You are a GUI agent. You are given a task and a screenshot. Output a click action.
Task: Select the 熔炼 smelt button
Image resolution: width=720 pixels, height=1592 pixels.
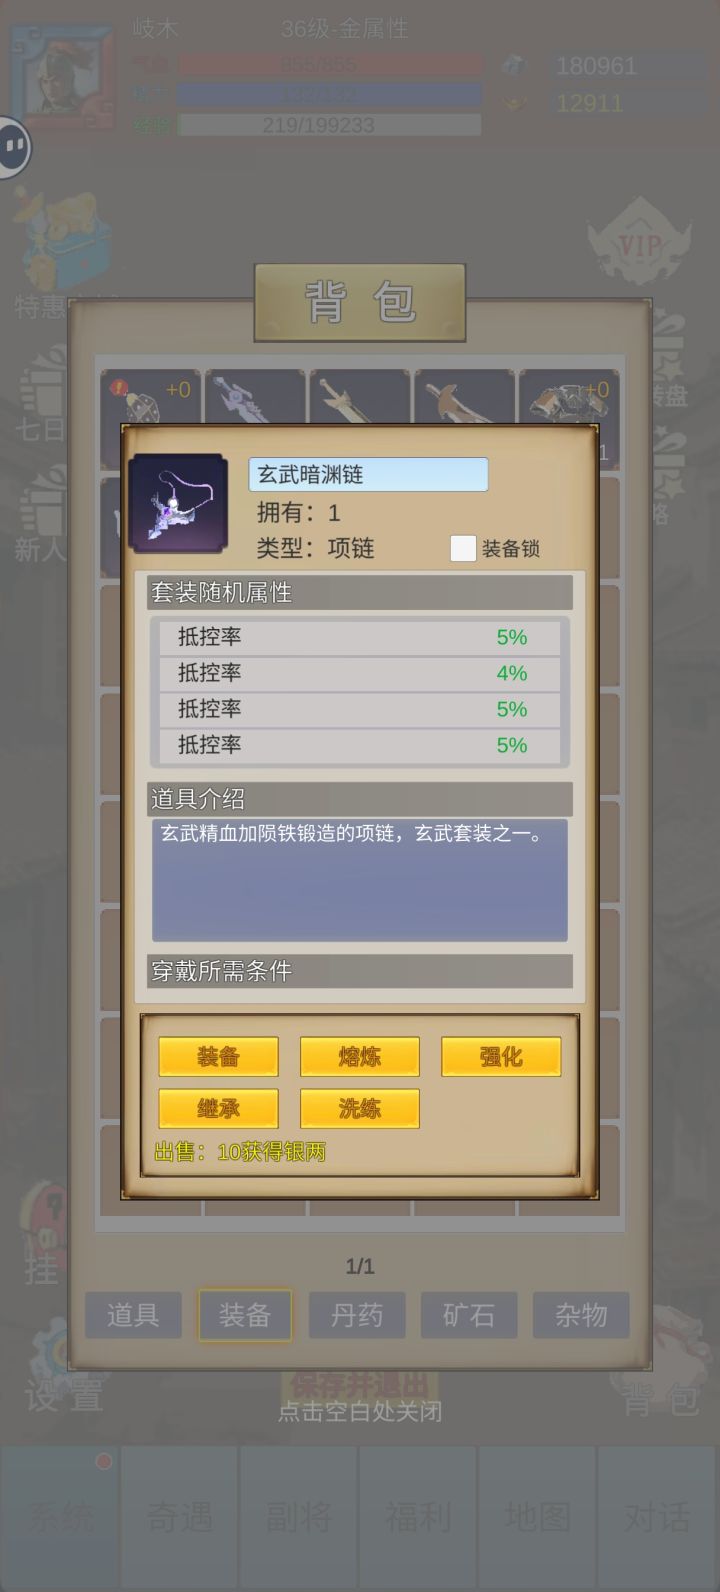tap(360, 1057)
